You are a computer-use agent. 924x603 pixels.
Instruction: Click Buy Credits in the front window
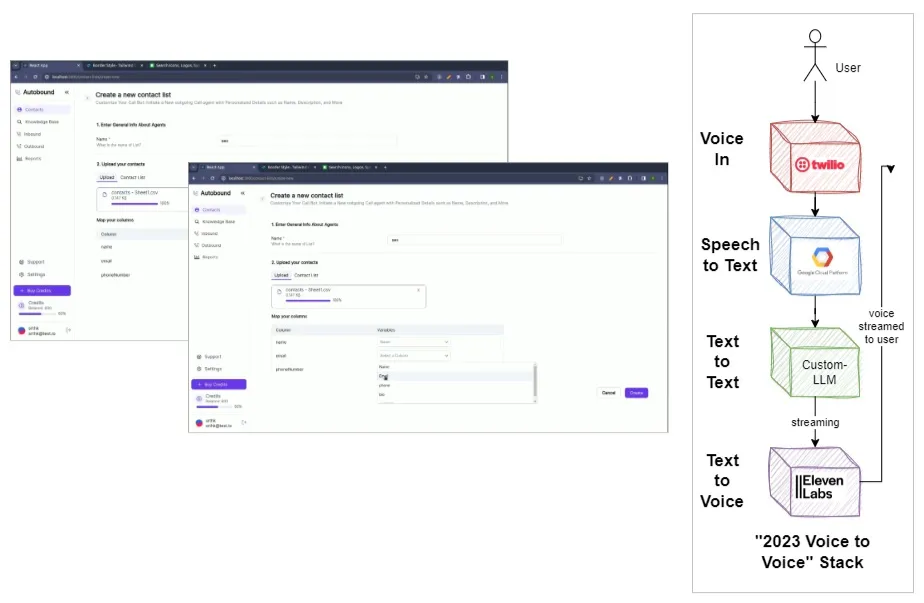click(219, 384)
